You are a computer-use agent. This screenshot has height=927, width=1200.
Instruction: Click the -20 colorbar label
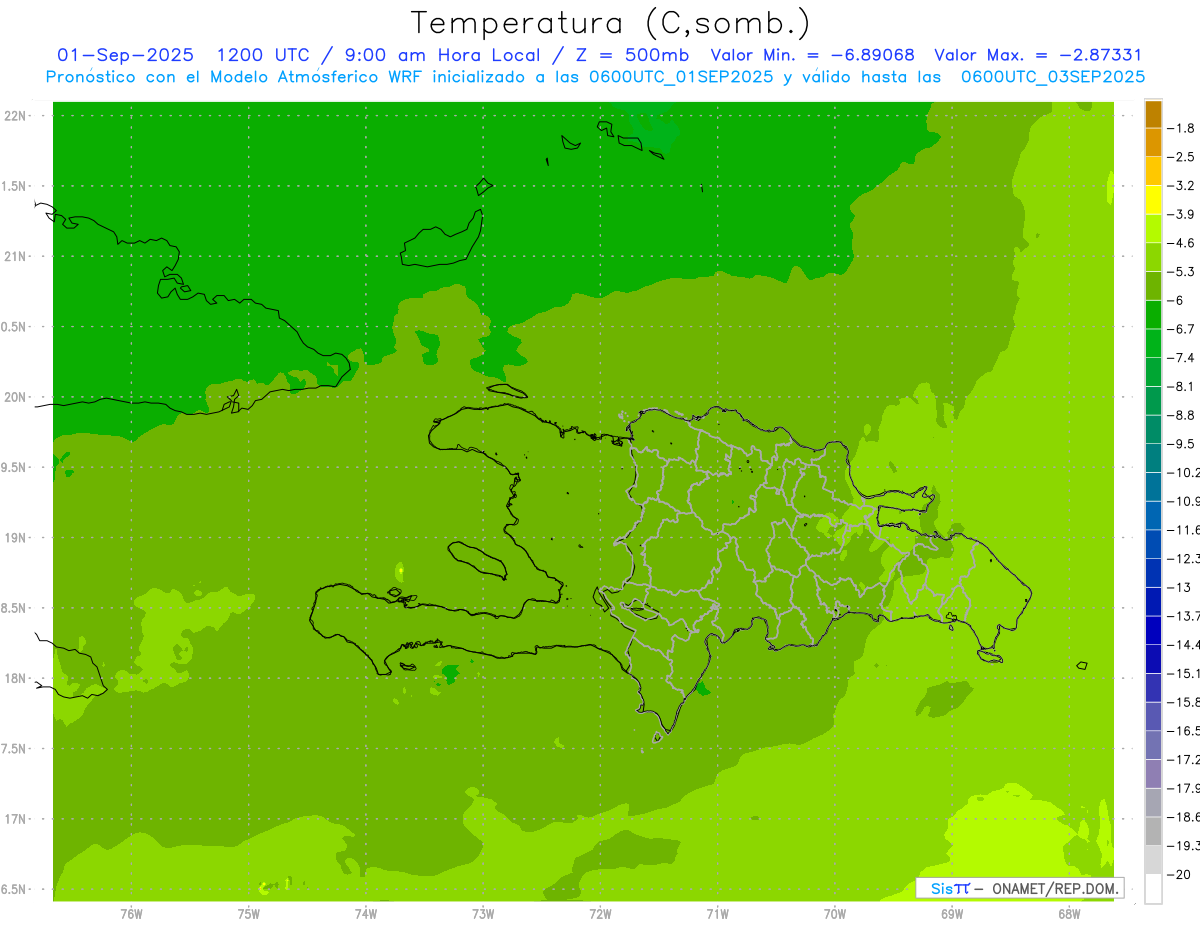1179,874
